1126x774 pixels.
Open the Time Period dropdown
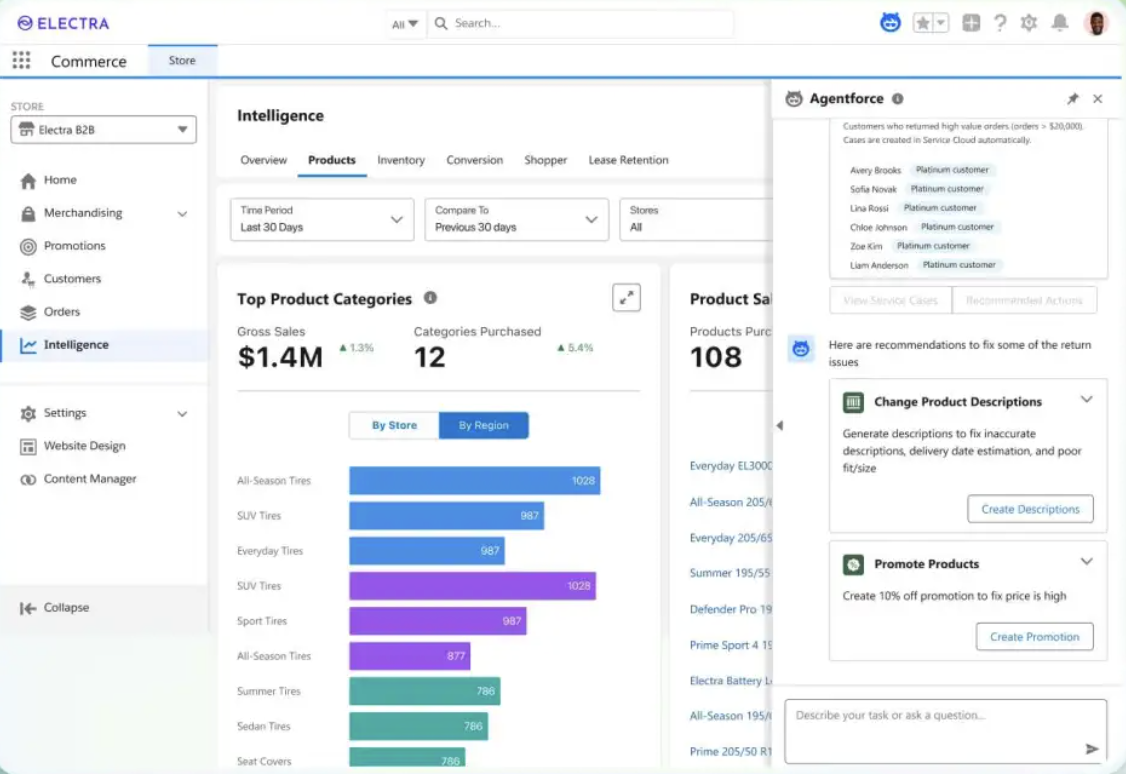[322, 219]
